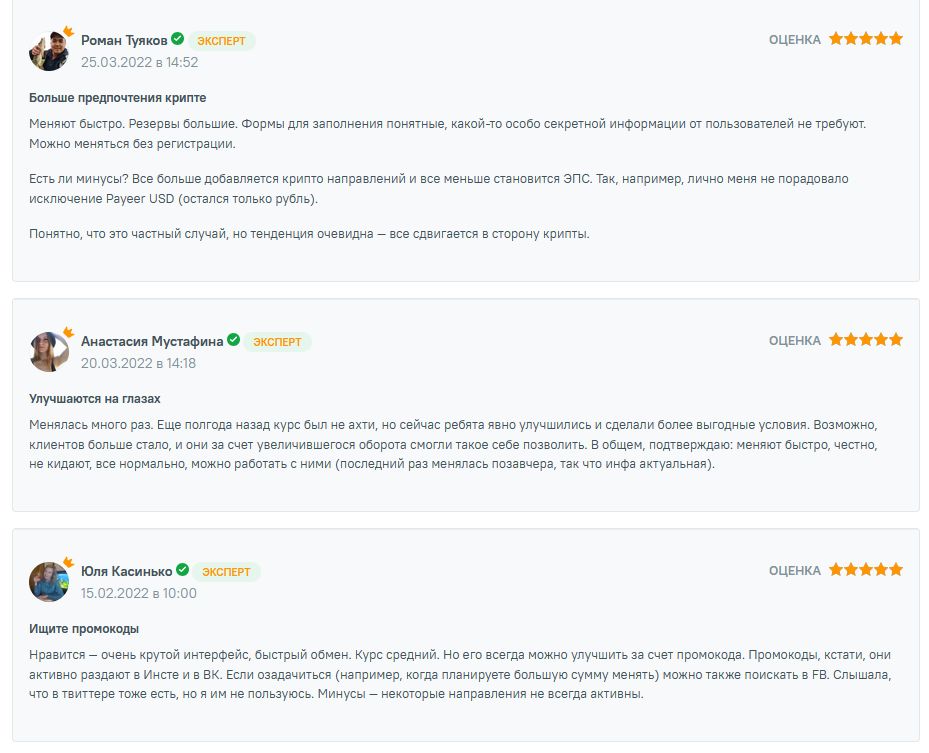Click the ЭКСПЕРТ badge beside Юля Касинько

pos(226,572)
